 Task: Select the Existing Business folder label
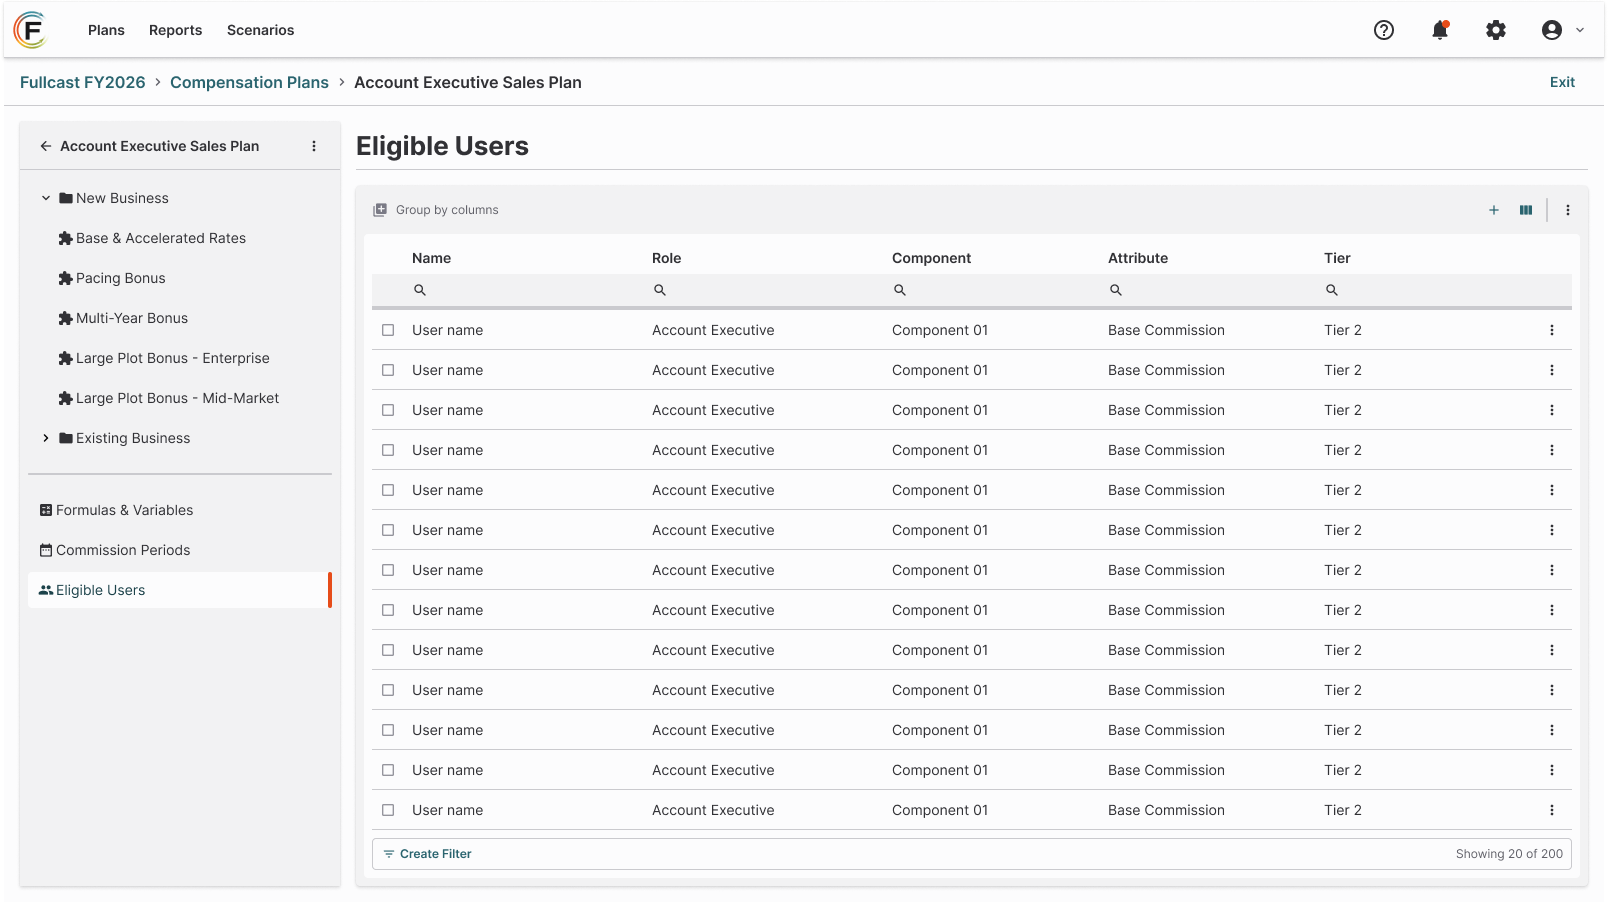[133, 438]
